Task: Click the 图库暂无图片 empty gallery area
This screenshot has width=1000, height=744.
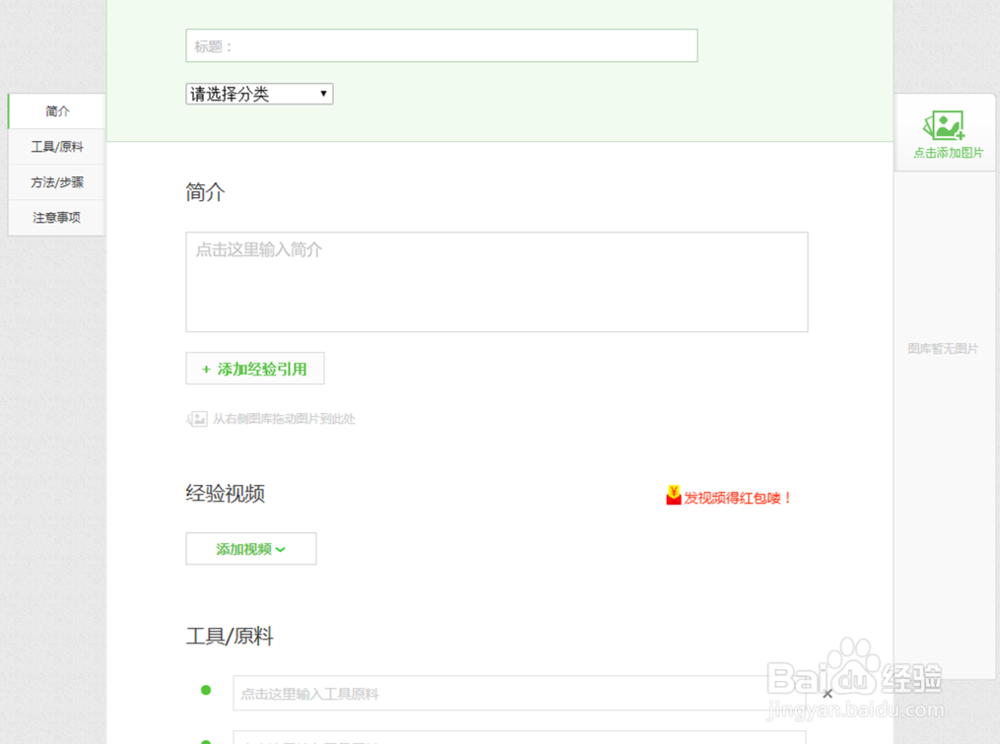Action: (x=944, y=348)
